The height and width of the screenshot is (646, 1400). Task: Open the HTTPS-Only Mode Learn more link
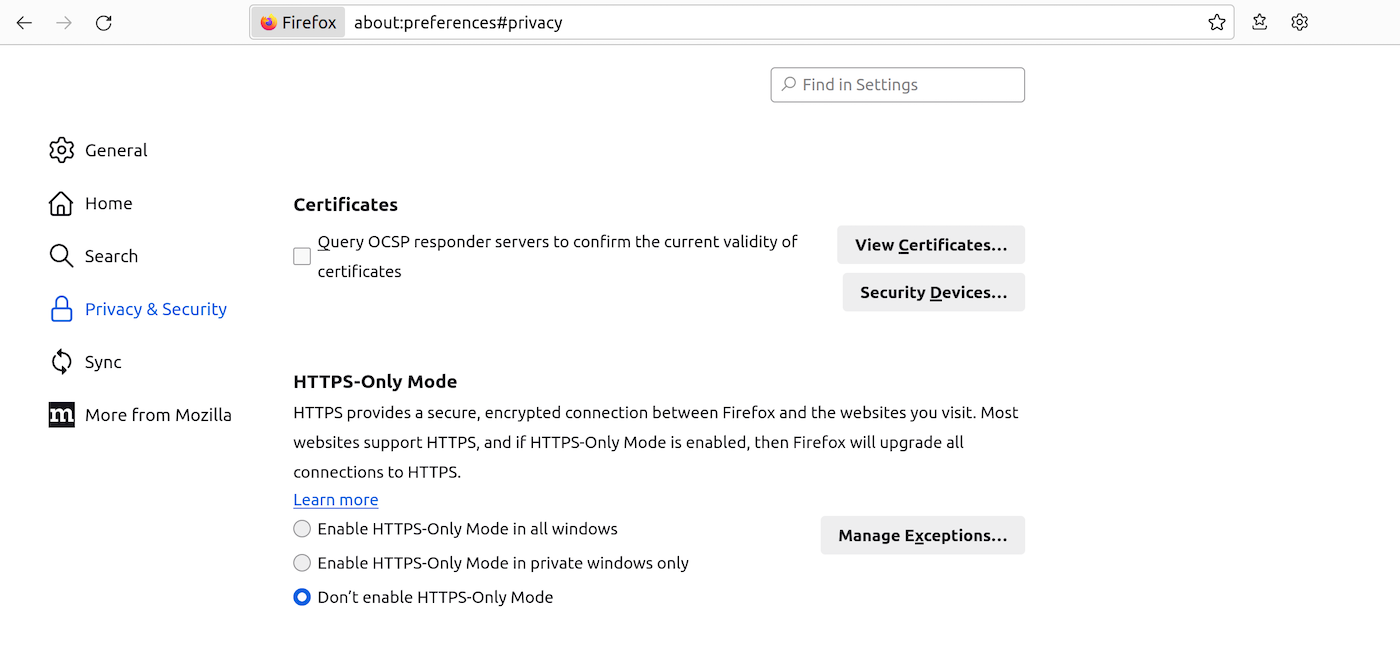click(x=335, y=499)
